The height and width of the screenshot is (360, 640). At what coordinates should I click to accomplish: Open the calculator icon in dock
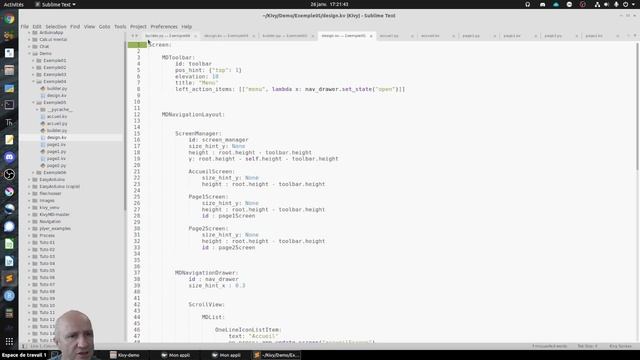tap(9, 313)
